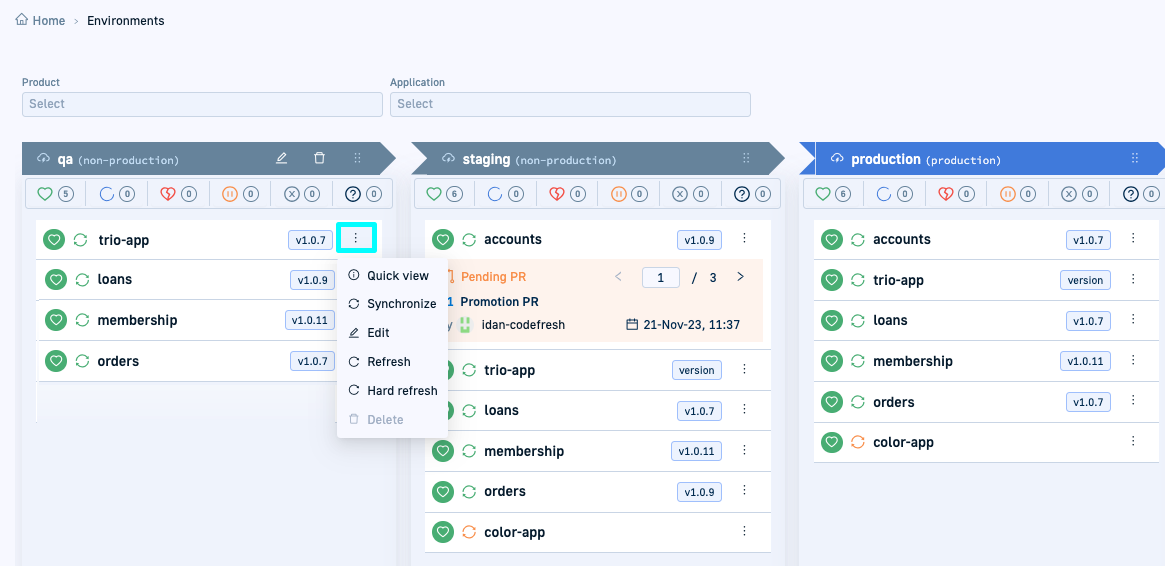Click the pending PR page number field
Image resolution: width=1165 pixels, height=566 pixels.
(661, 277)
